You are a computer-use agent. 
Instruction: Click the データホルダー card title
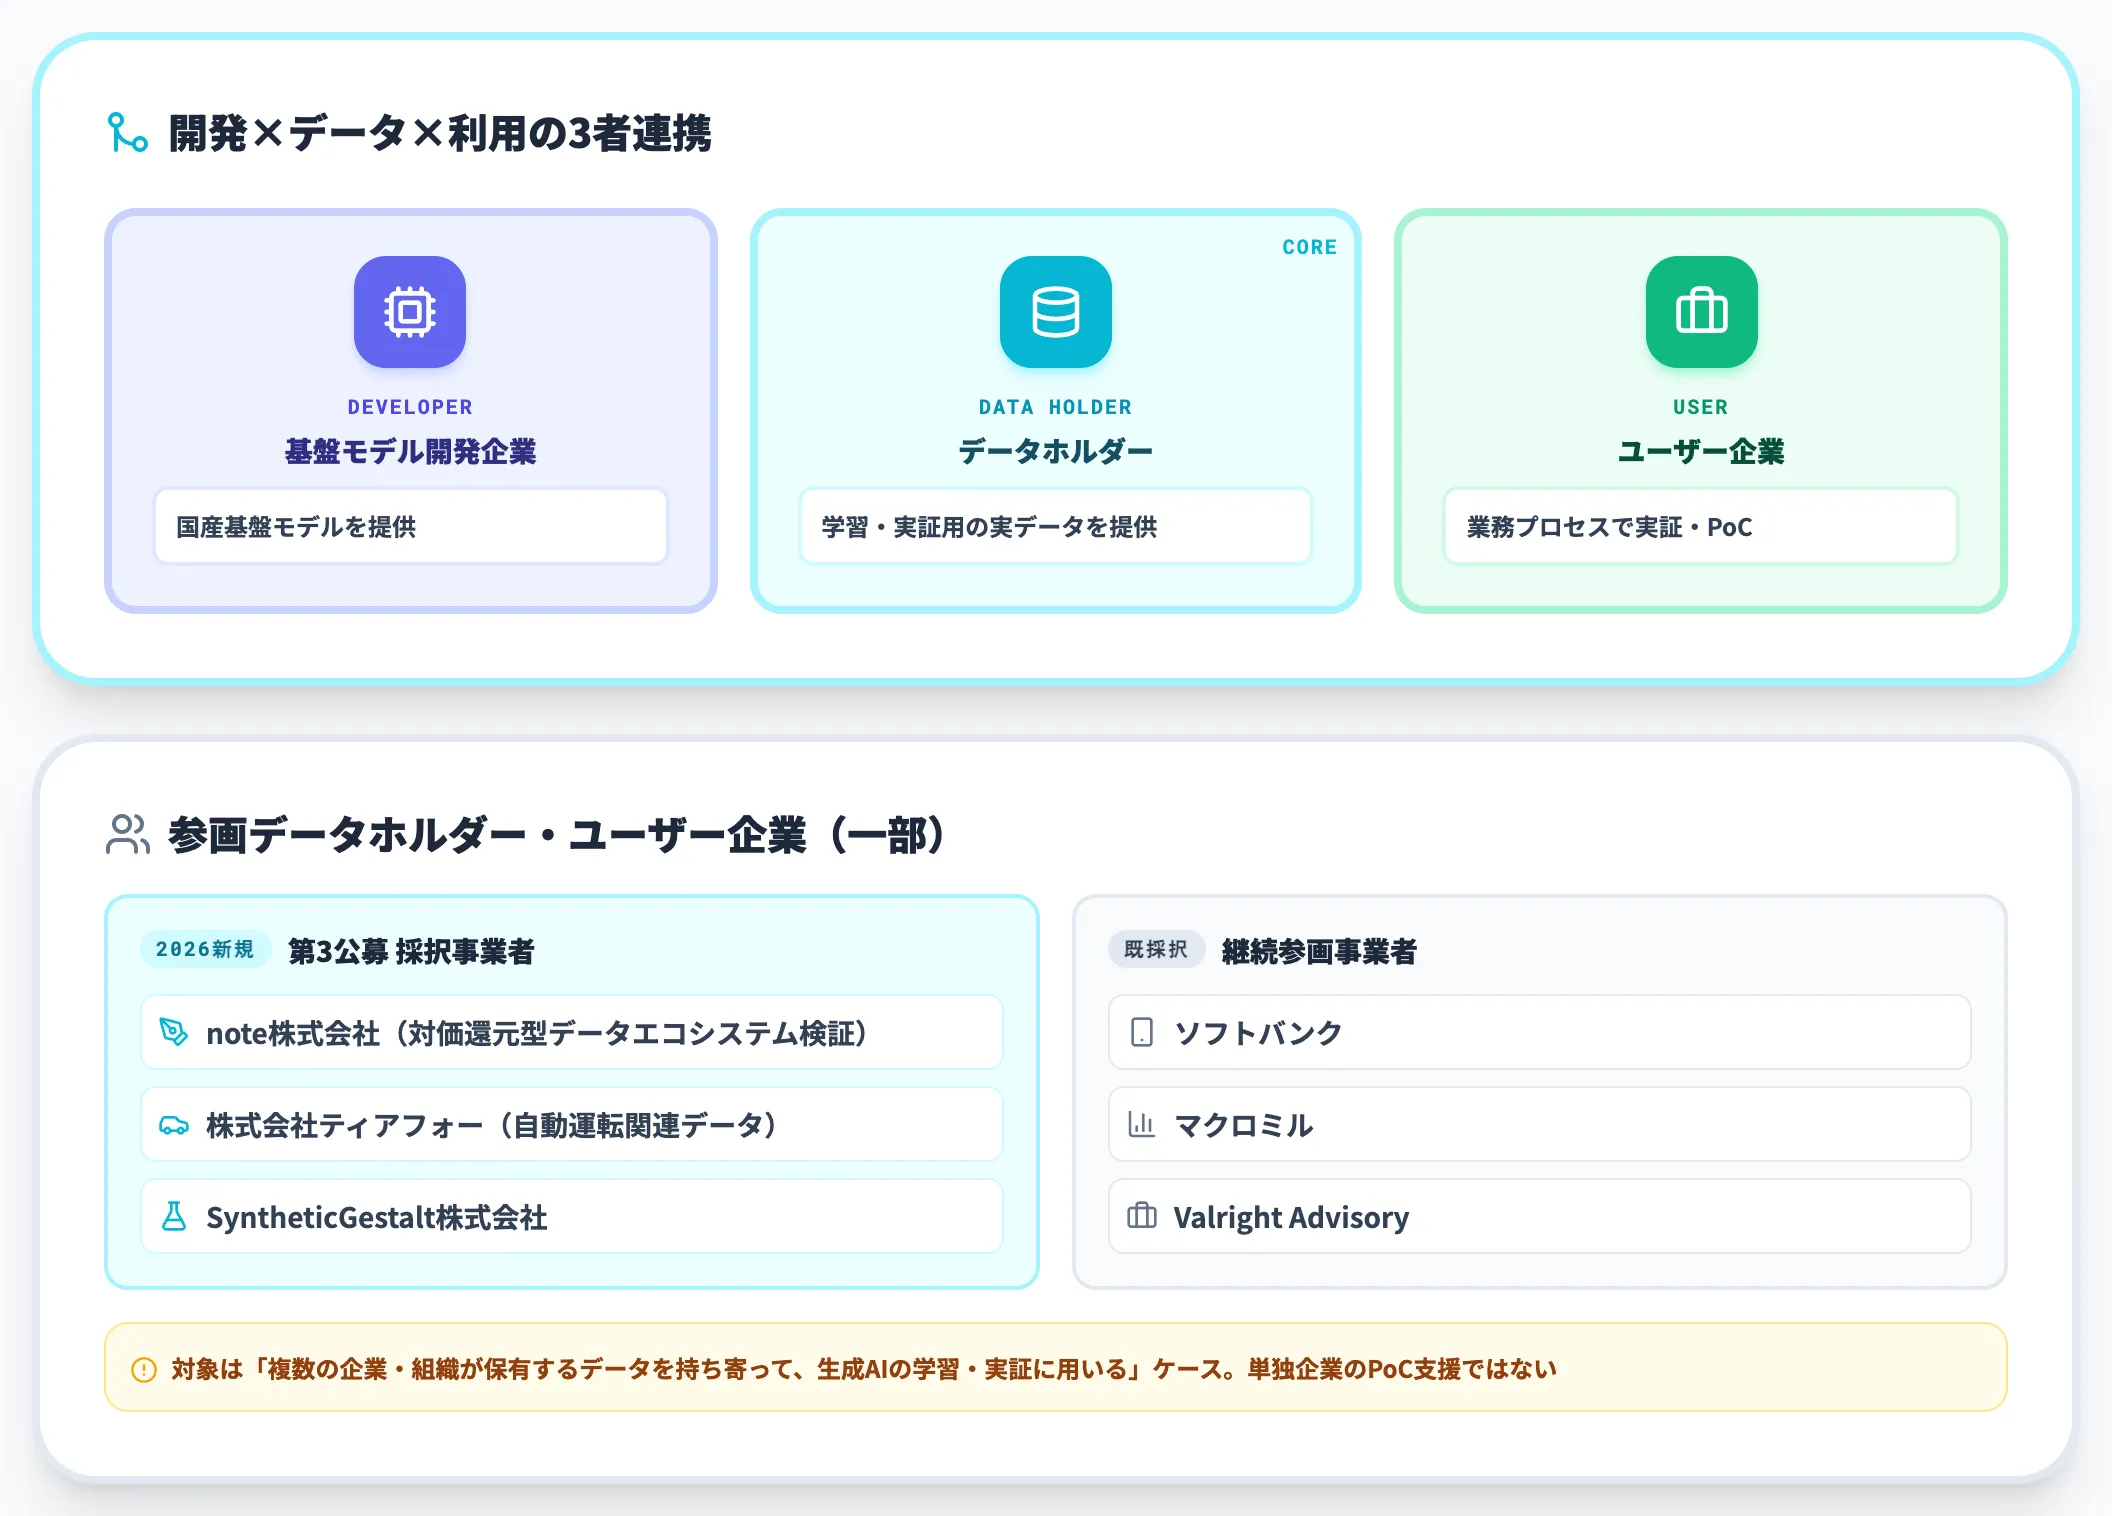coord(1056,451)
